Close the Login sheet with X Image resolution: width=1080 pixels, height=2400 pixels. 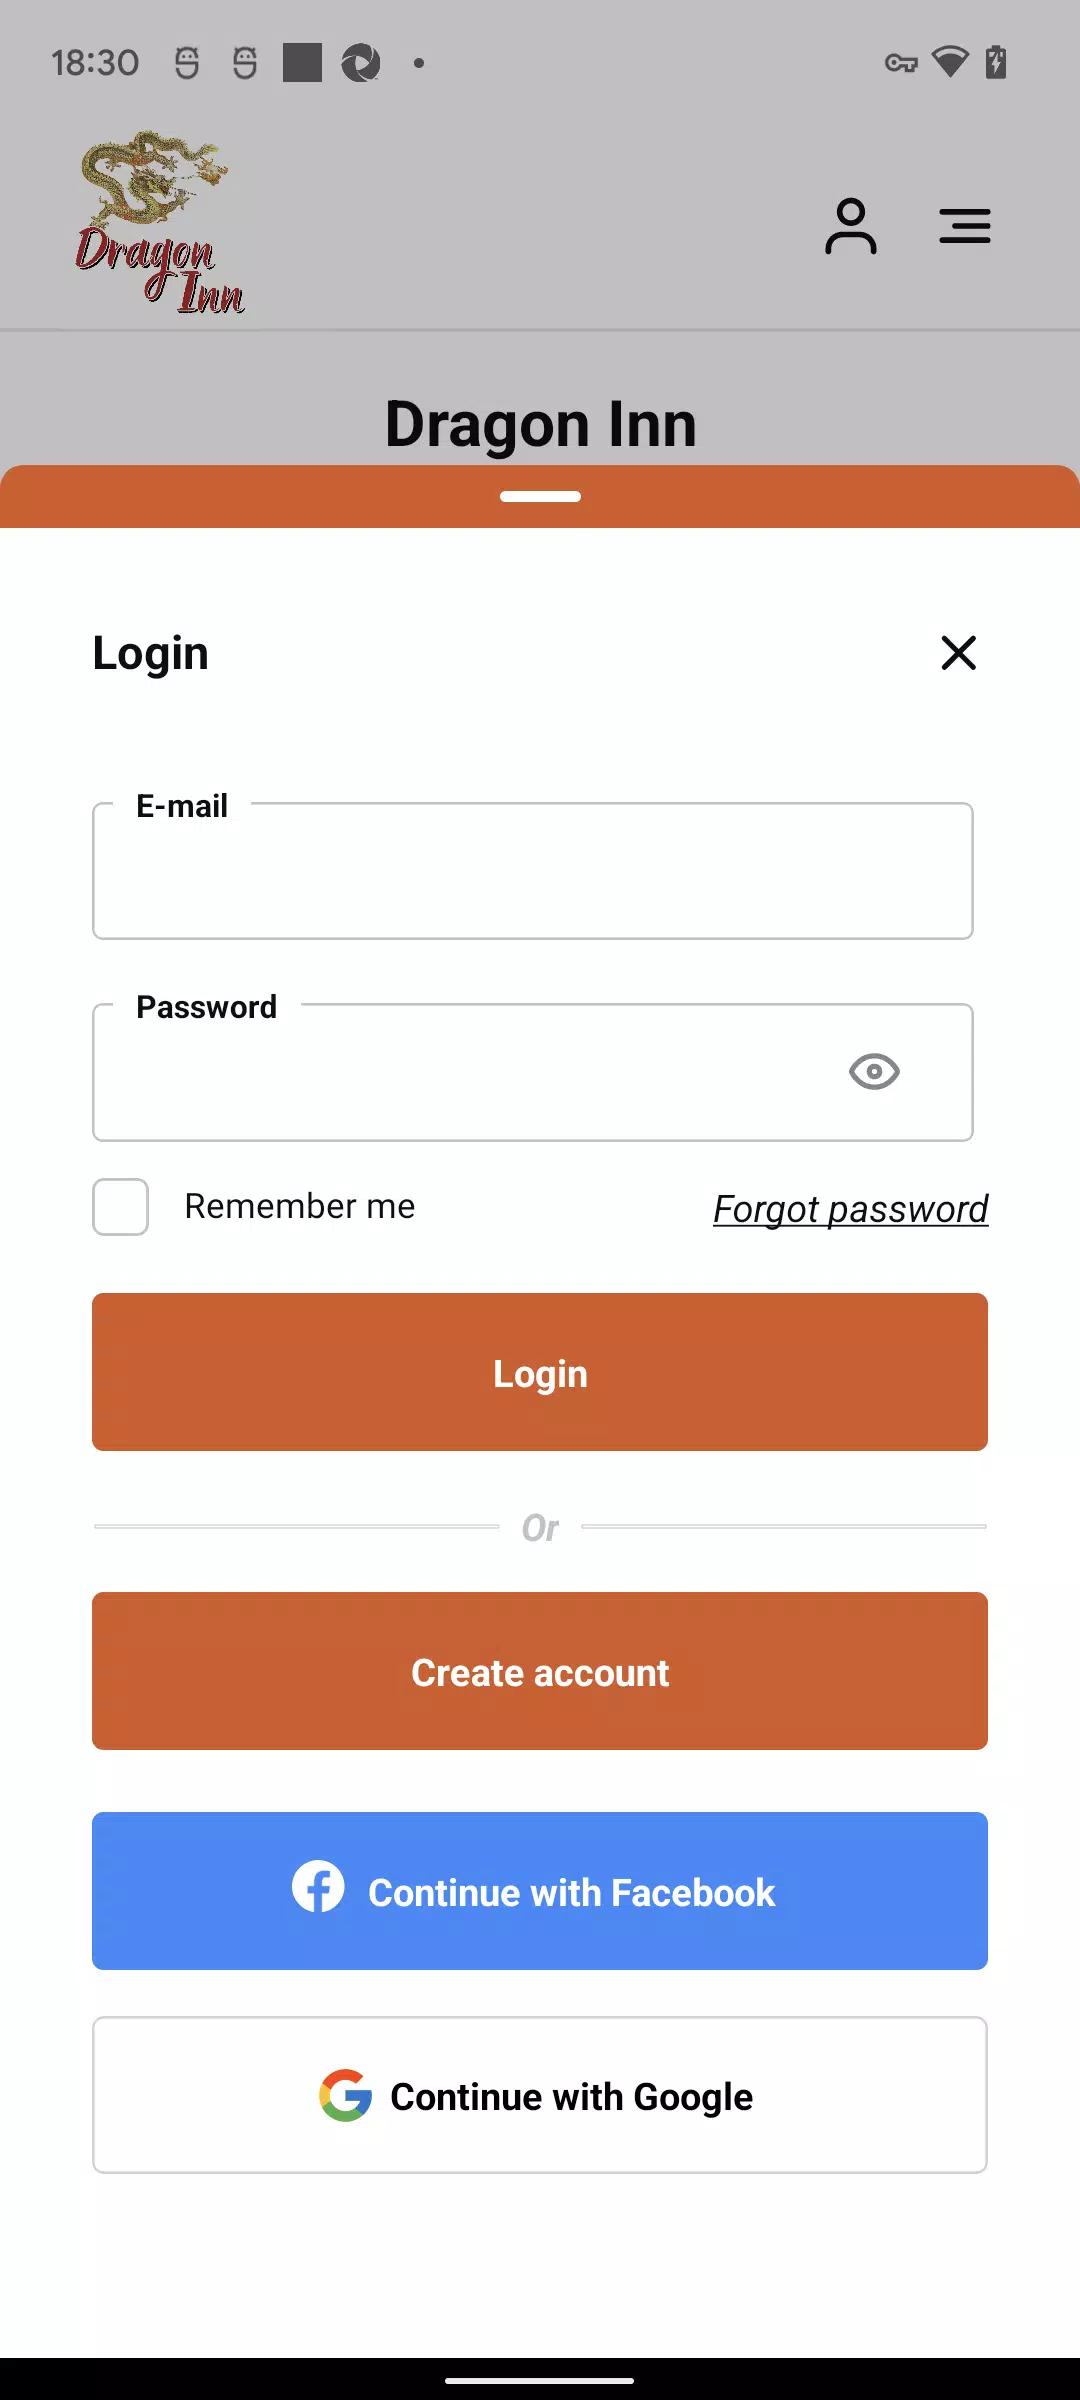[958, 653]
